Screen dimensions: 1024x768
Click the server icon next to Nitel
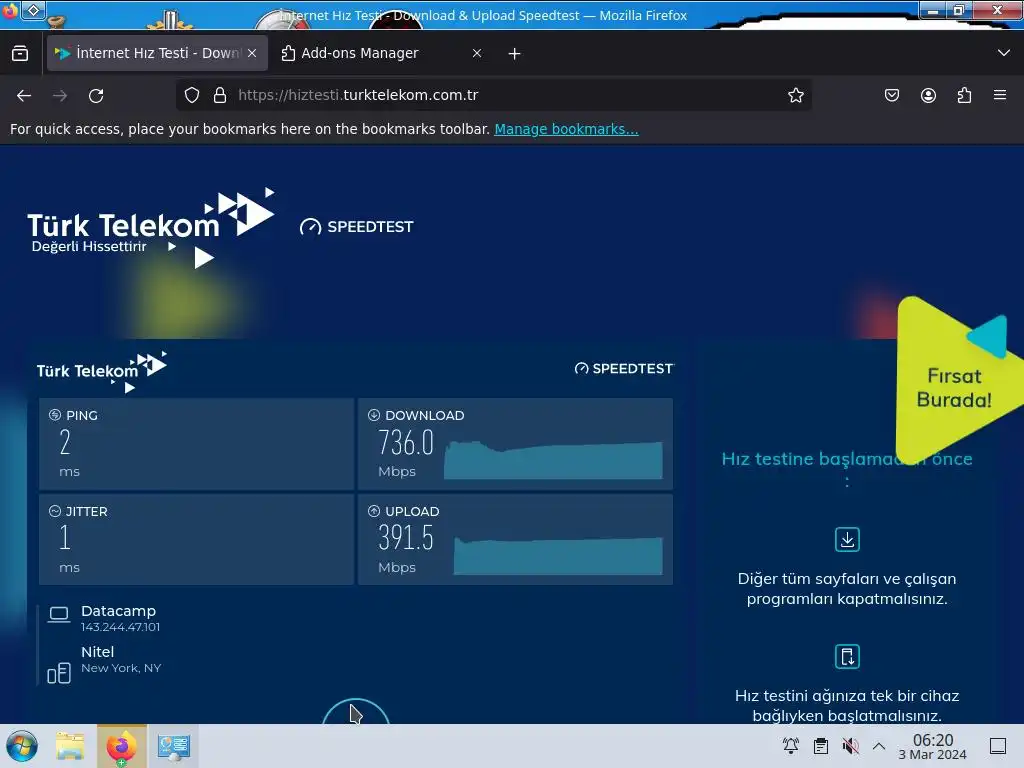pyautogui.click(x=59, y=673)
